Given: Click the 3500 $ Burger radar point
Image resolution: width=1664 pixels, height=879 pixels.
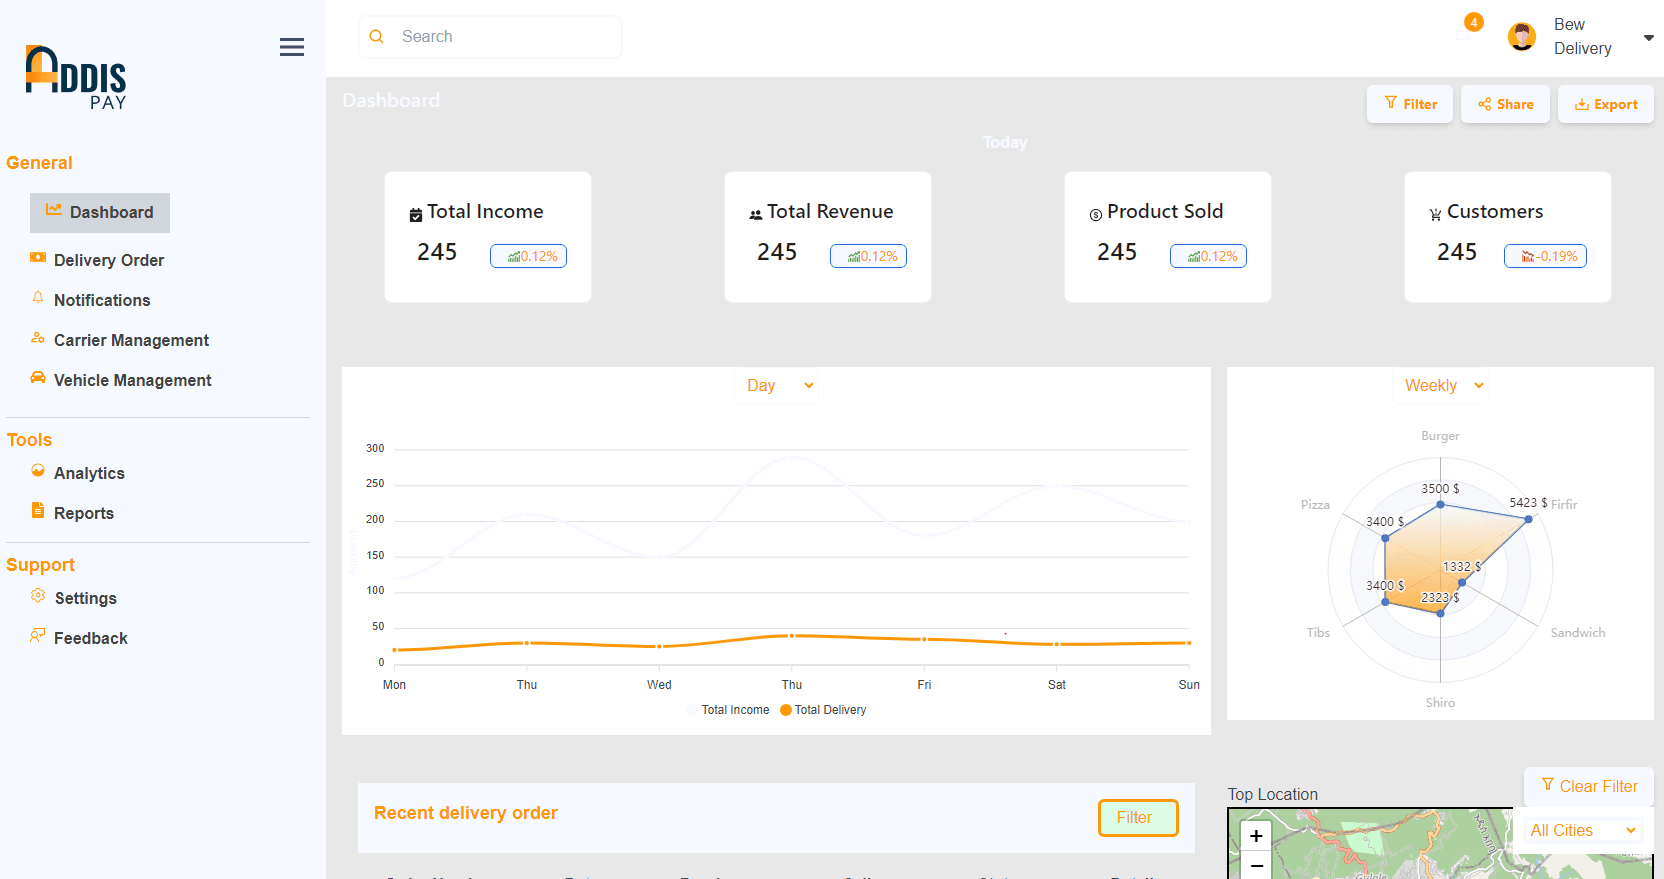Looking at the screenshot, I should tap(1440, 504).
